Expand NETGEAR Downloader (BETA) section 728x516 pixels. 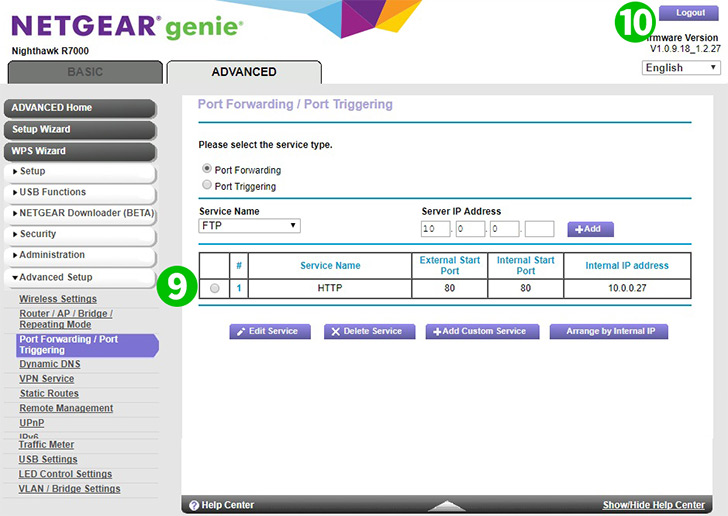click(79, 213)
